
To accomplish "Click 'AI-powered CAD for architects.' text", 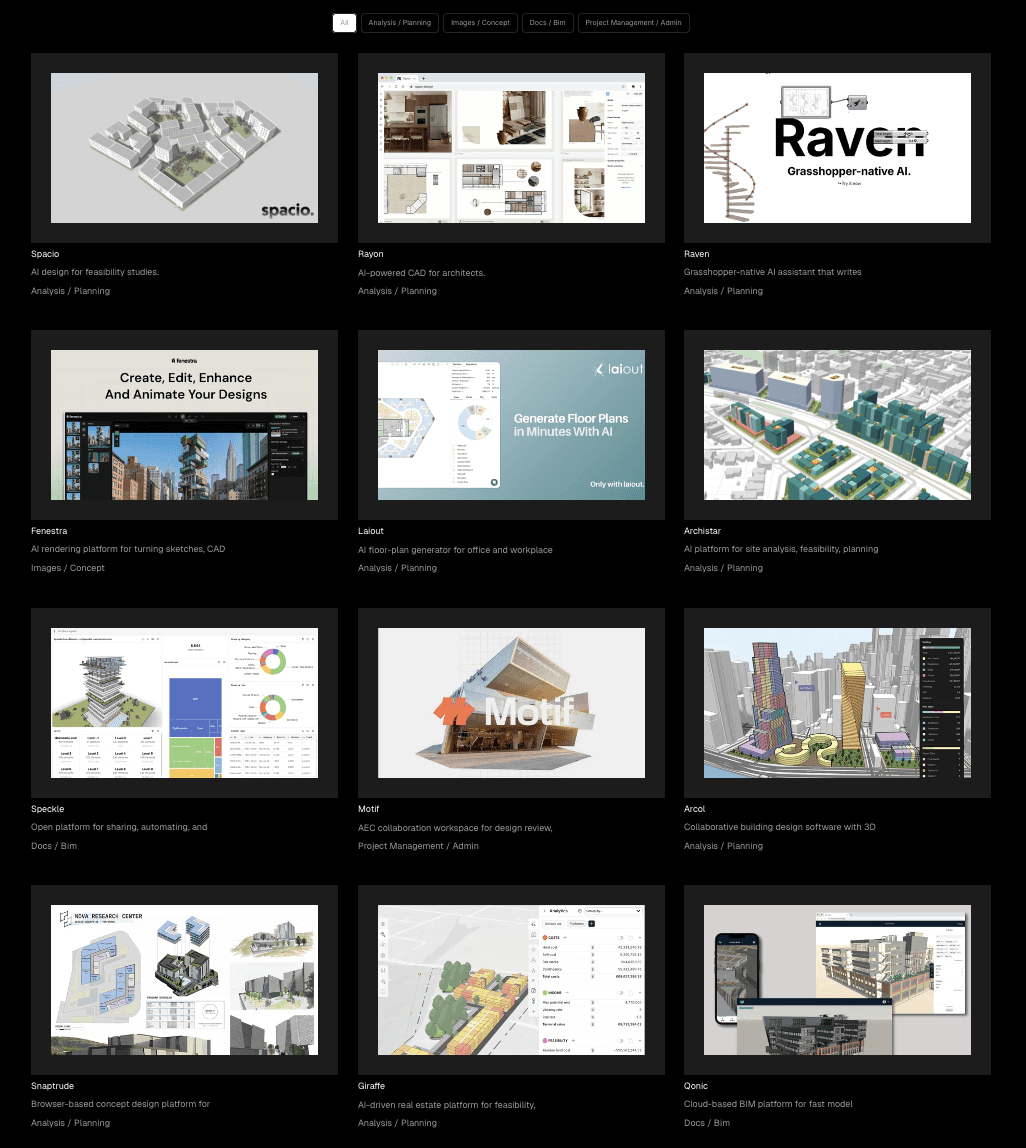I will [x=421, y=273].
